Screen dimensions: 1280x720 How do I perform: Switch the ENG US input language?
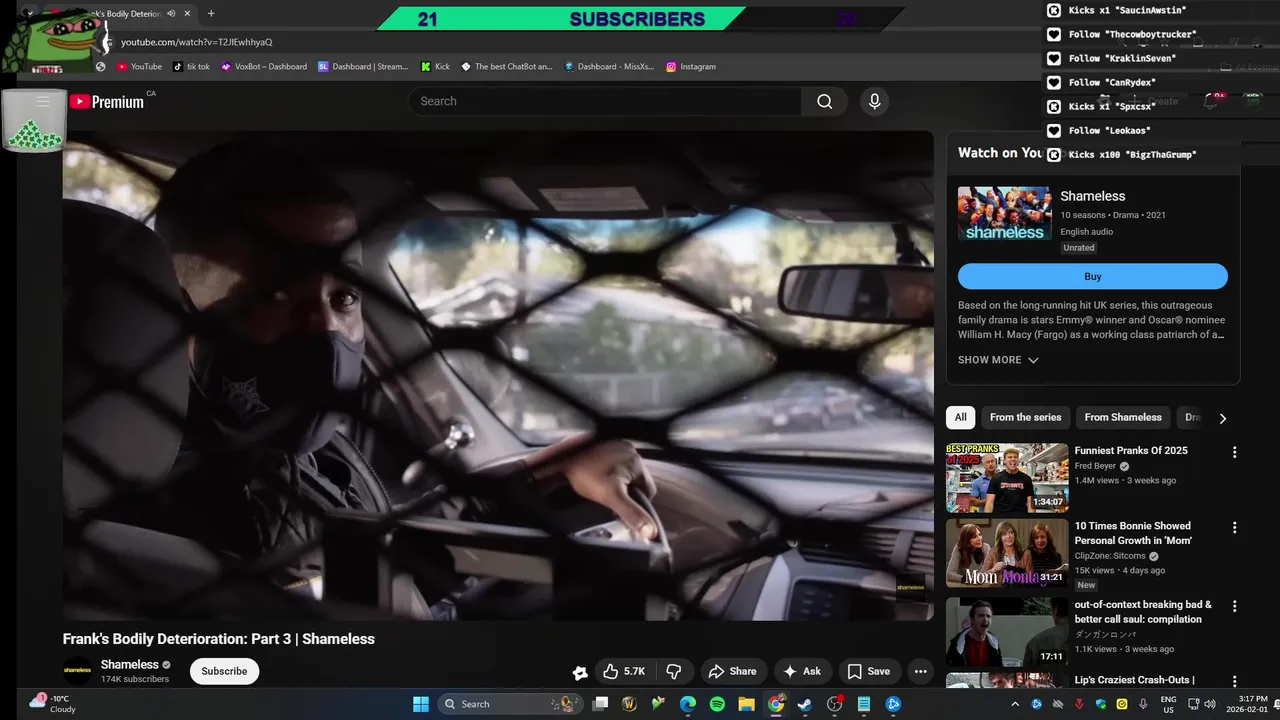click(1168, 704)
